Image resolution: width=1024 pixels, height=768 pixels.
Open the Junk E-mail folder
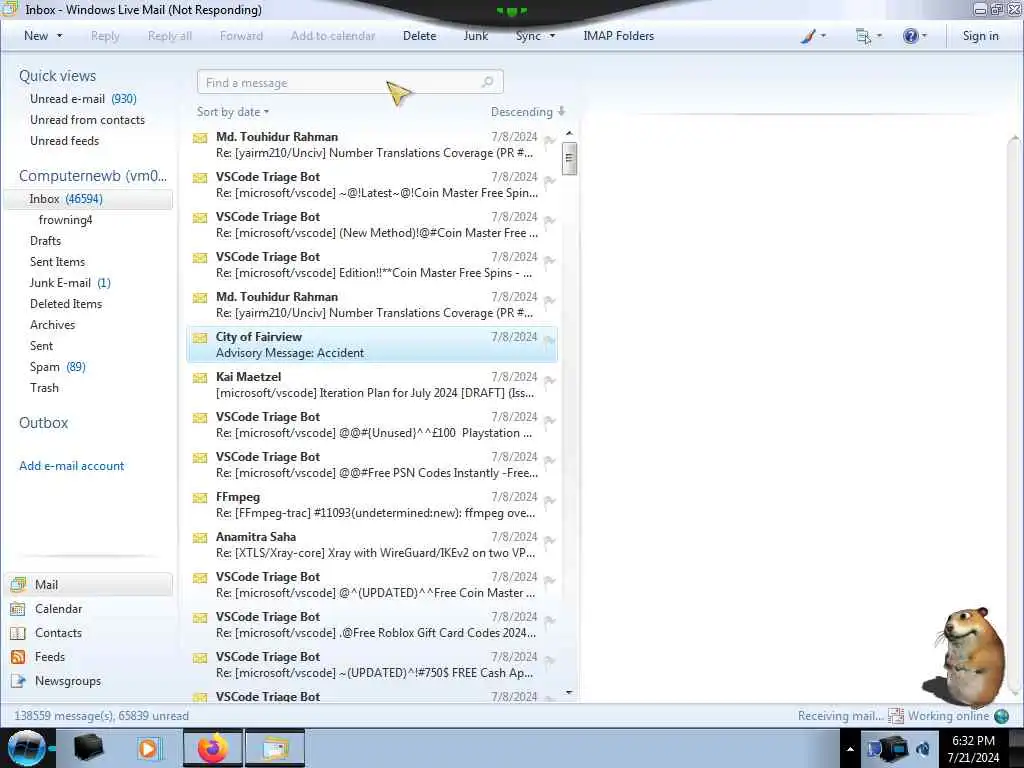tap(70, 282)
